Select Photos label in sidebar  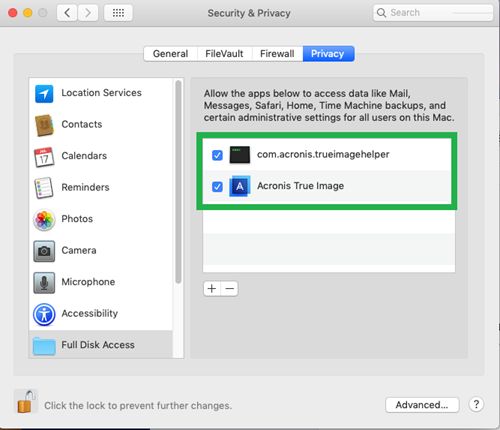tap(77, 219)
